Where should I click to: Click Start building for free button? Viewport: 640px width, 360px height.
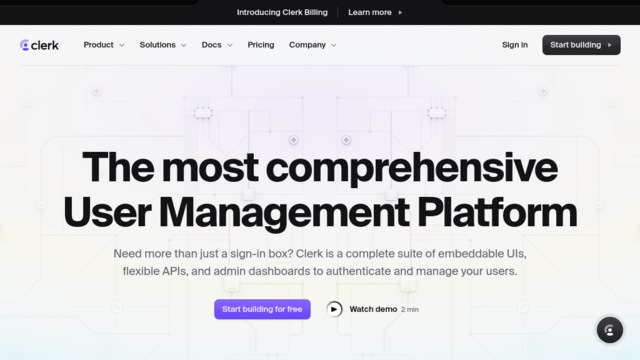point(262,309)
